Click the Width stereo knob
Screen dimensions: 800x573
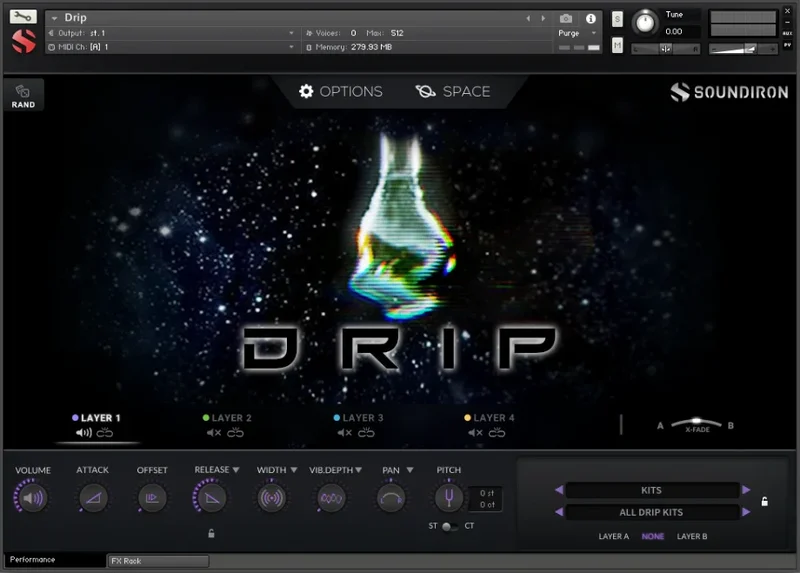tap(271, 497)
